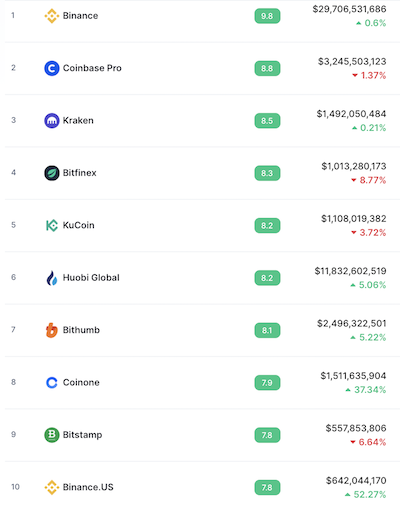Open the Binance exchange name link
400x510 pixels.
(80, 16)
